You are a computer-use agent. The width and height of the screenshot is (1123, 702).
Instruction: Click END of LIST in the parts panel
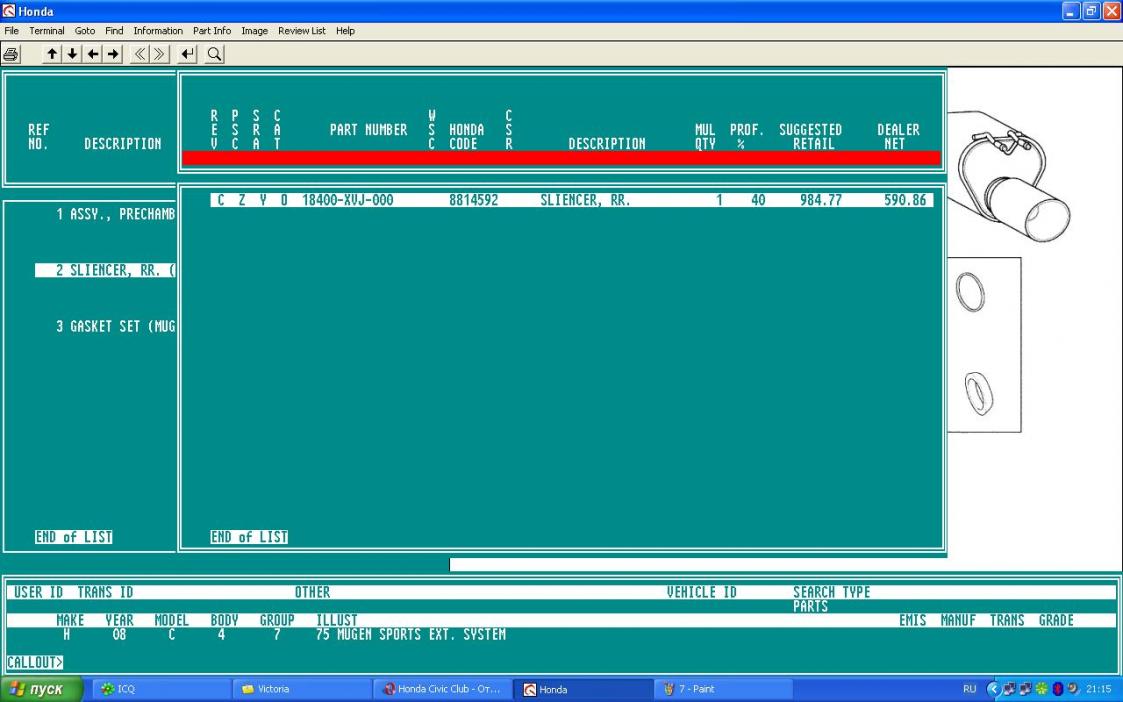(249, 537)
